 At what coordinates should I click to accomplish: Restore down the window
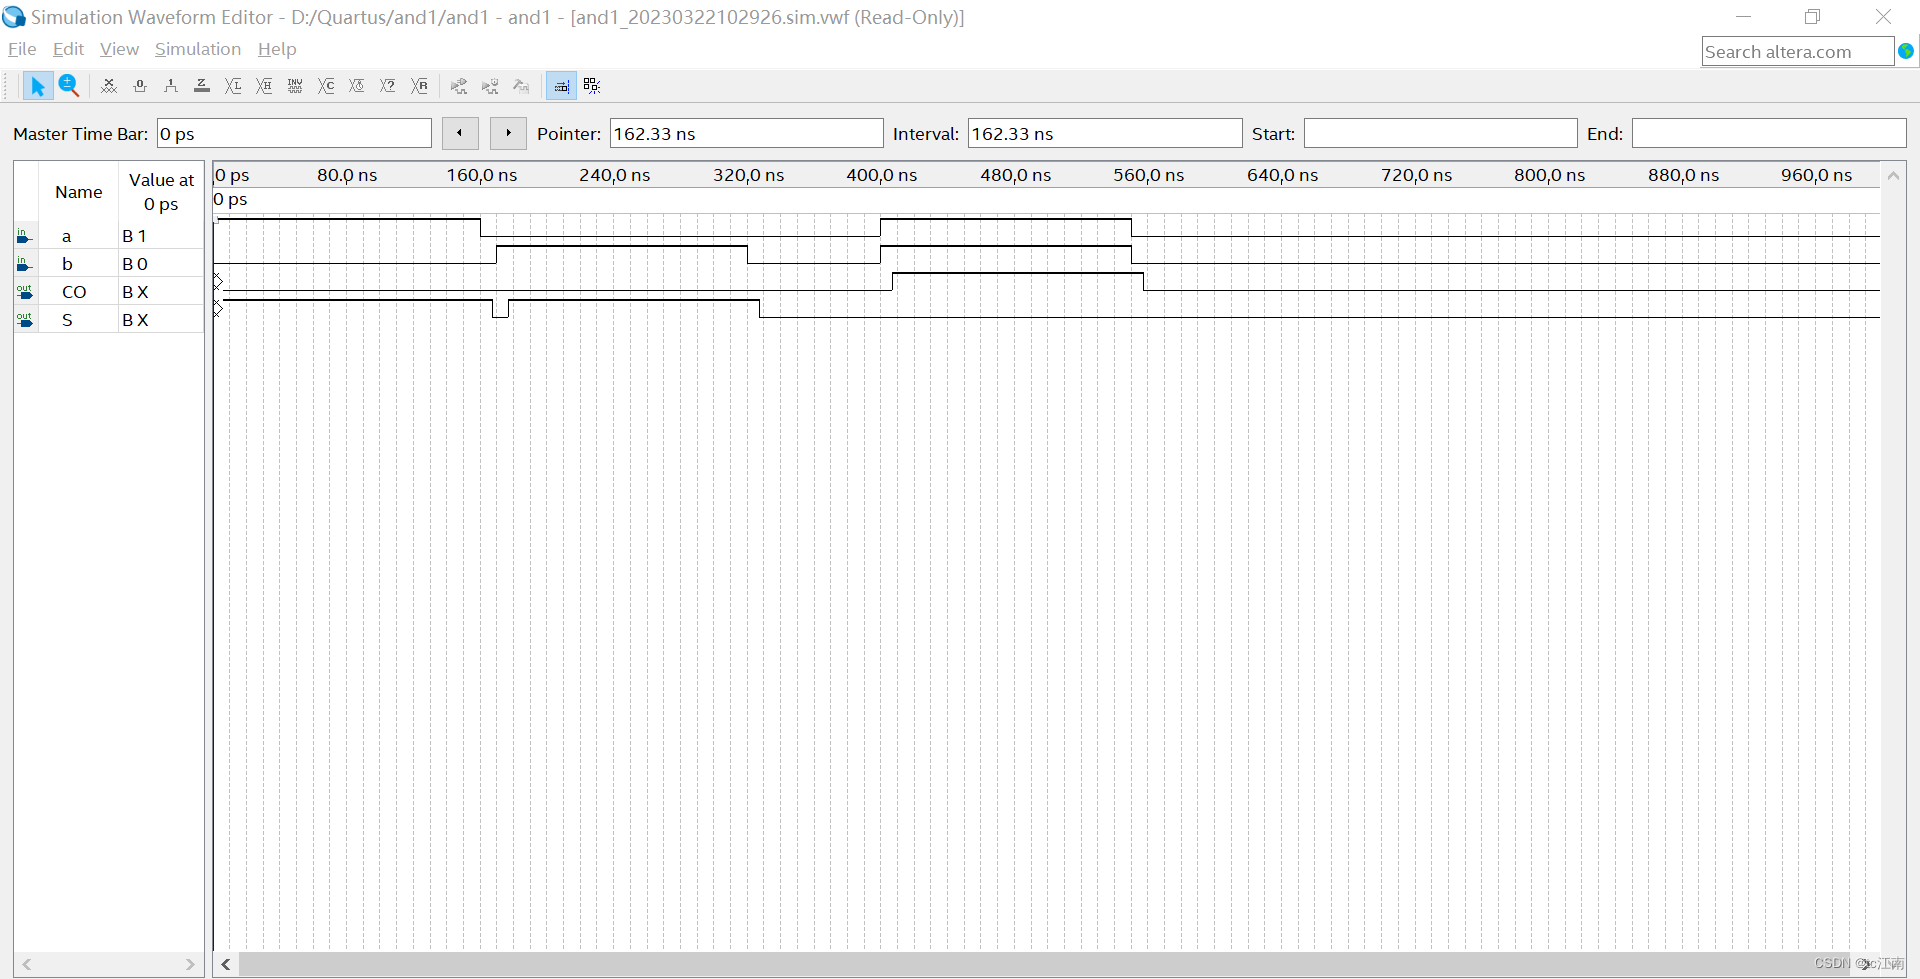pos(1813,17)
